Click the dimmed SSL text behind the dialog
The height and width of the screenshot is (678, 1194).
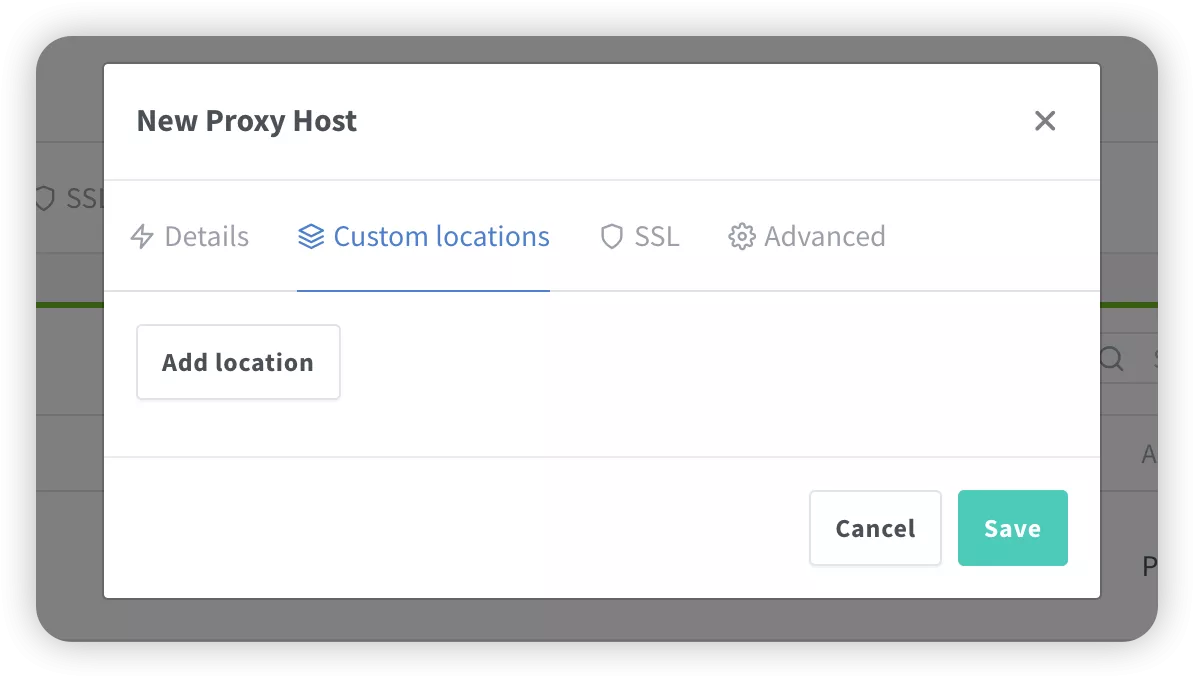click(84, 198)
